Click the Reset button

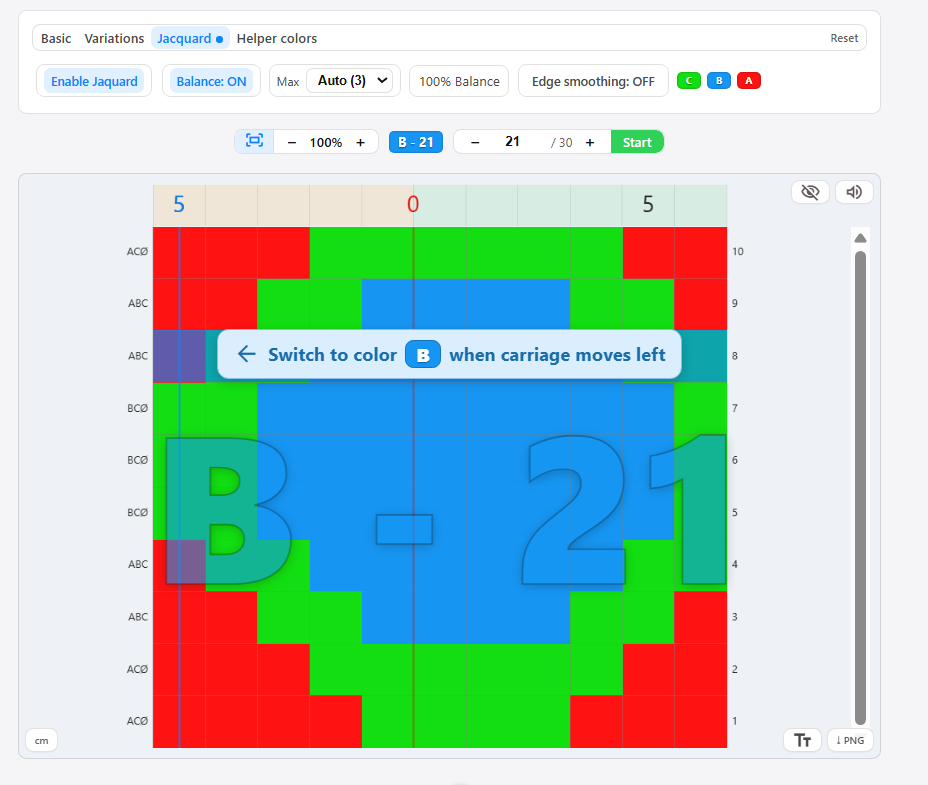(844, 38)
